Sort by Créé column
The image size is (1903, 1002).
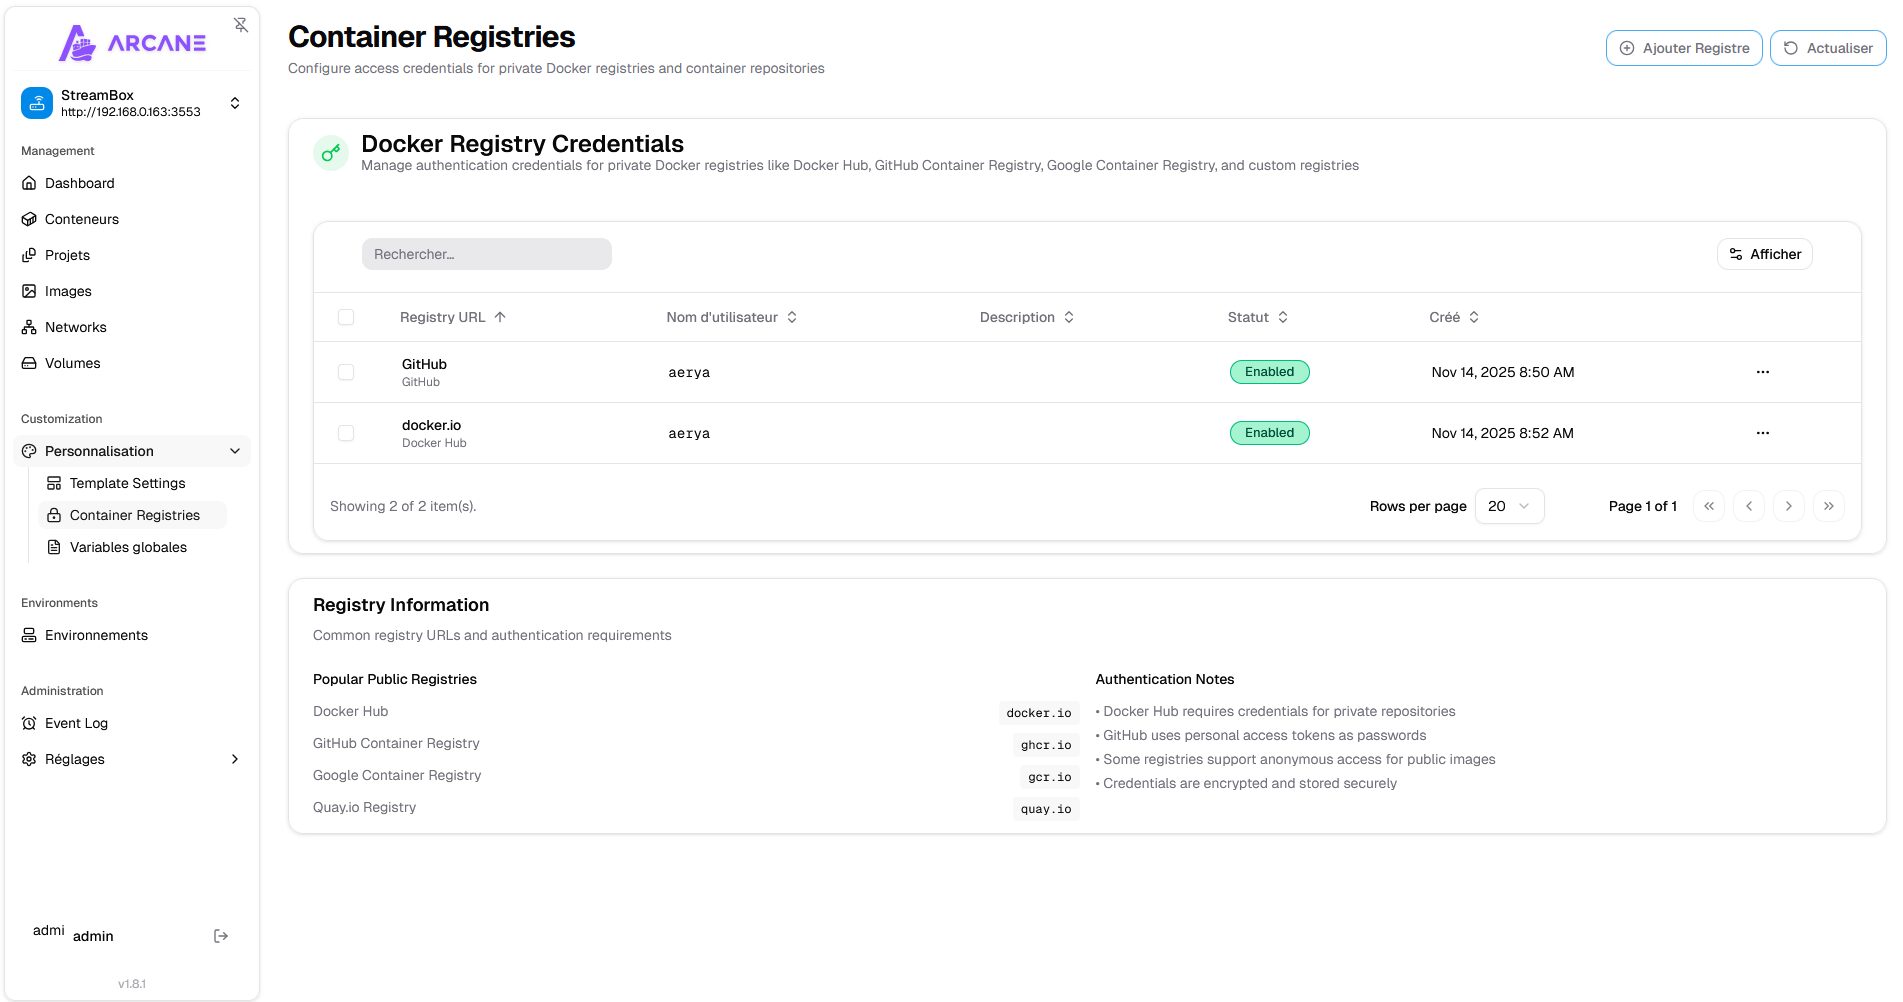[x=1454, y=317]
